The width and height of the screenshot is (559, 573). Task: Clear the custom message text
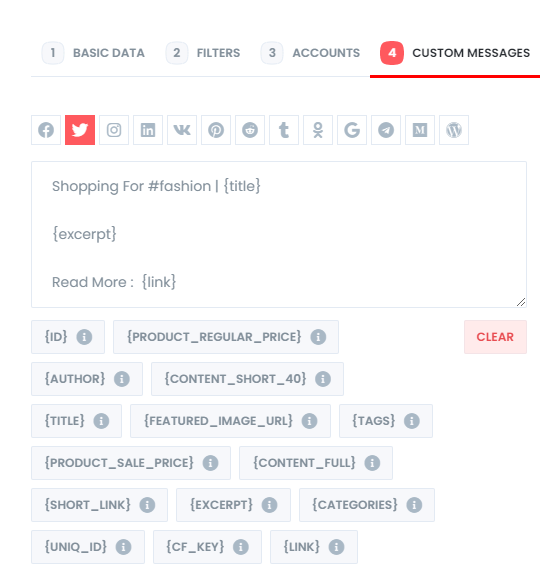pyautogui.click(x=495, y=337)
